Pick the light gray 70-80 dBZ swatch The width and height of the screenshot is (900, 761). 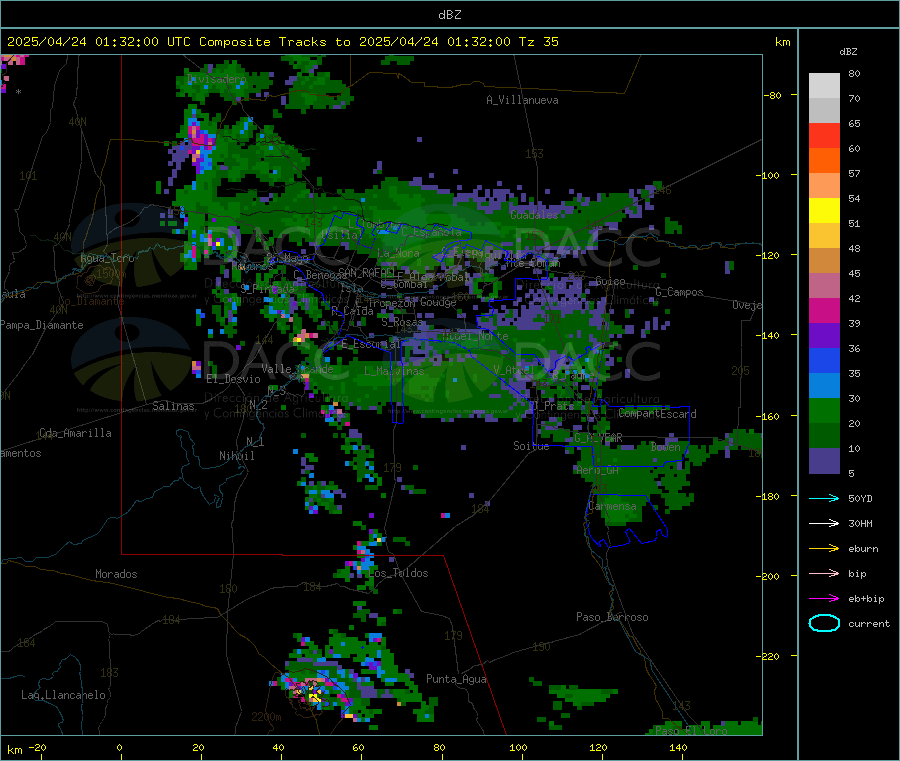(824, 86)
